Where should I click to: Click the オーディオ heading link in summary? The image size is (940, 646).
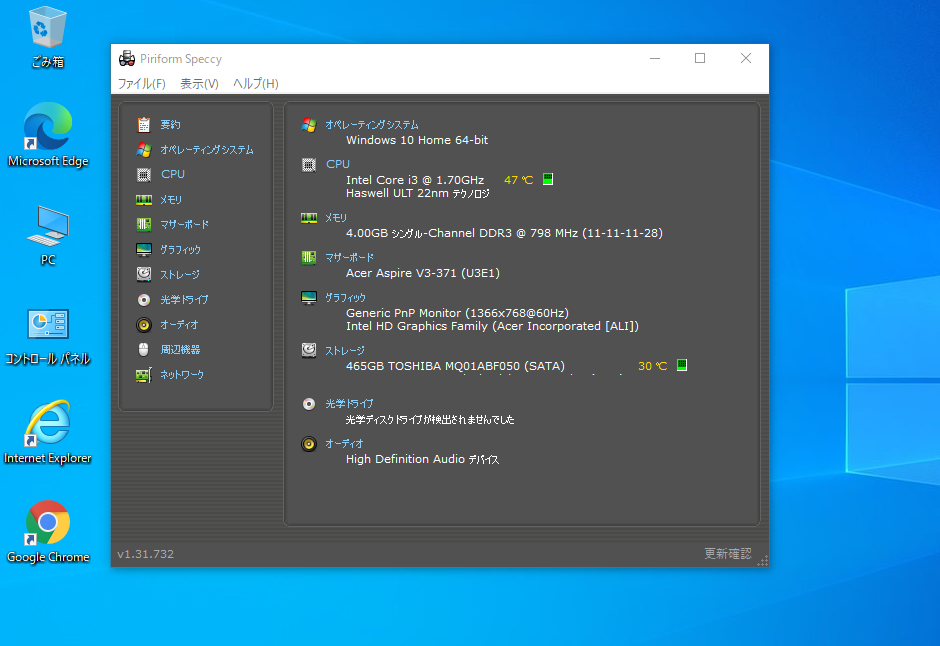click(344, 444)
